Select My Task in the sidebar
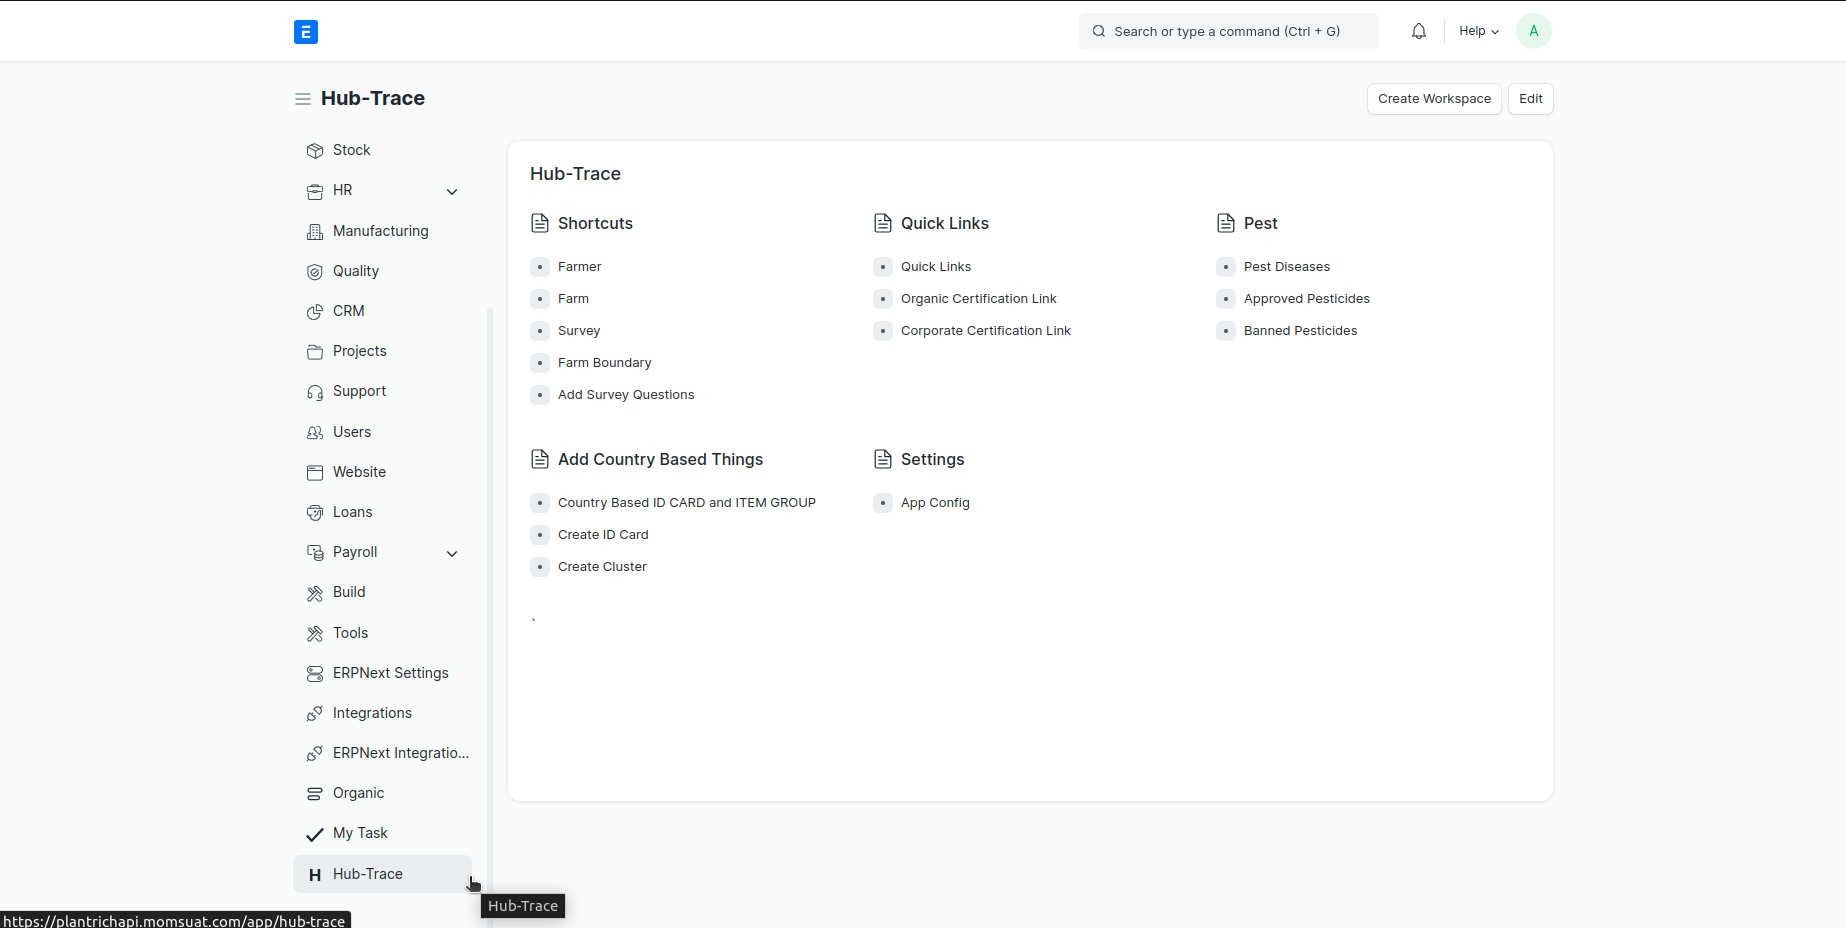This screenshot has height=928, width=1846. [360, 833]
